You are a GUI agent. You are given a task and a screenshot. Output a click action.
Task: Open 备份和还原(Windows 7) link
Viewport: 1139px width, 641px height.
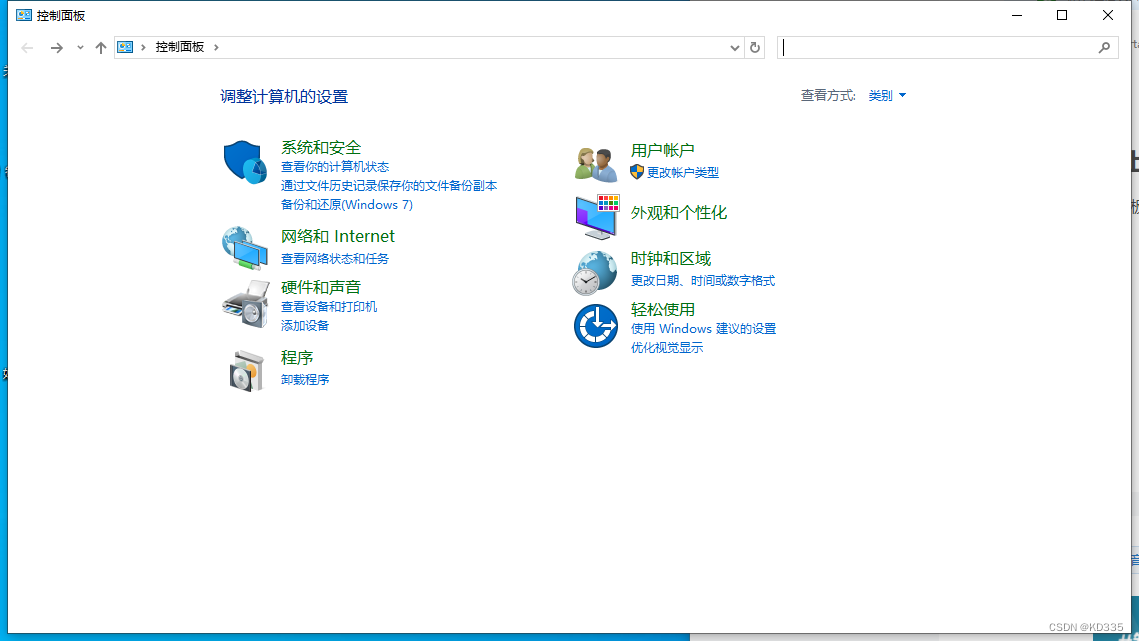pyautogui.click(x=346, y=205)
